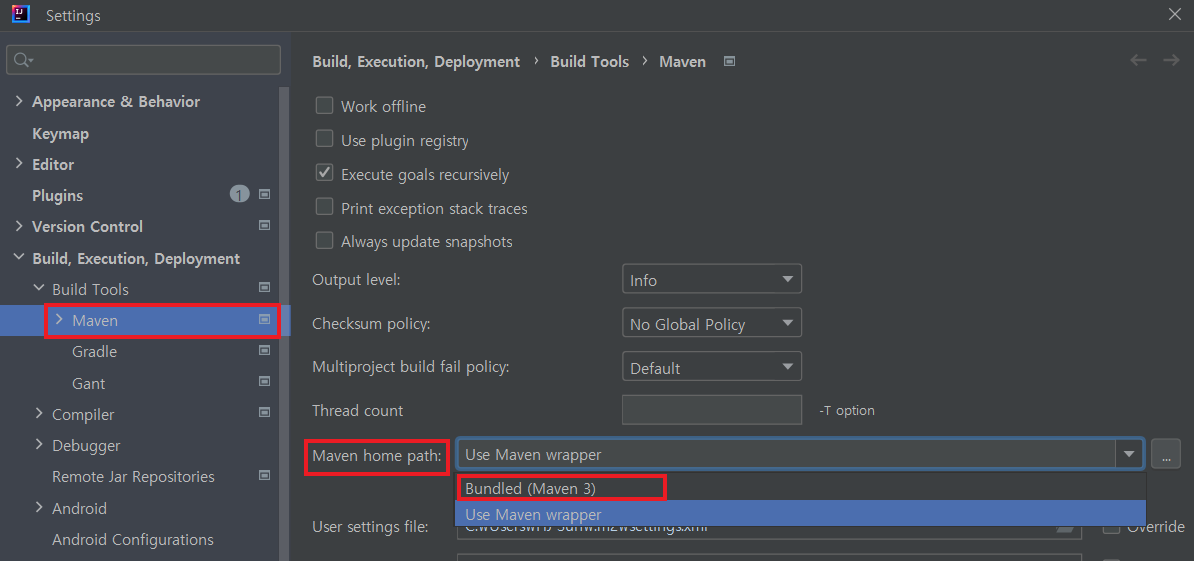The image size is (1194, 561).
Task: Click project-level icon beside Gant
Action: (264, 381)
